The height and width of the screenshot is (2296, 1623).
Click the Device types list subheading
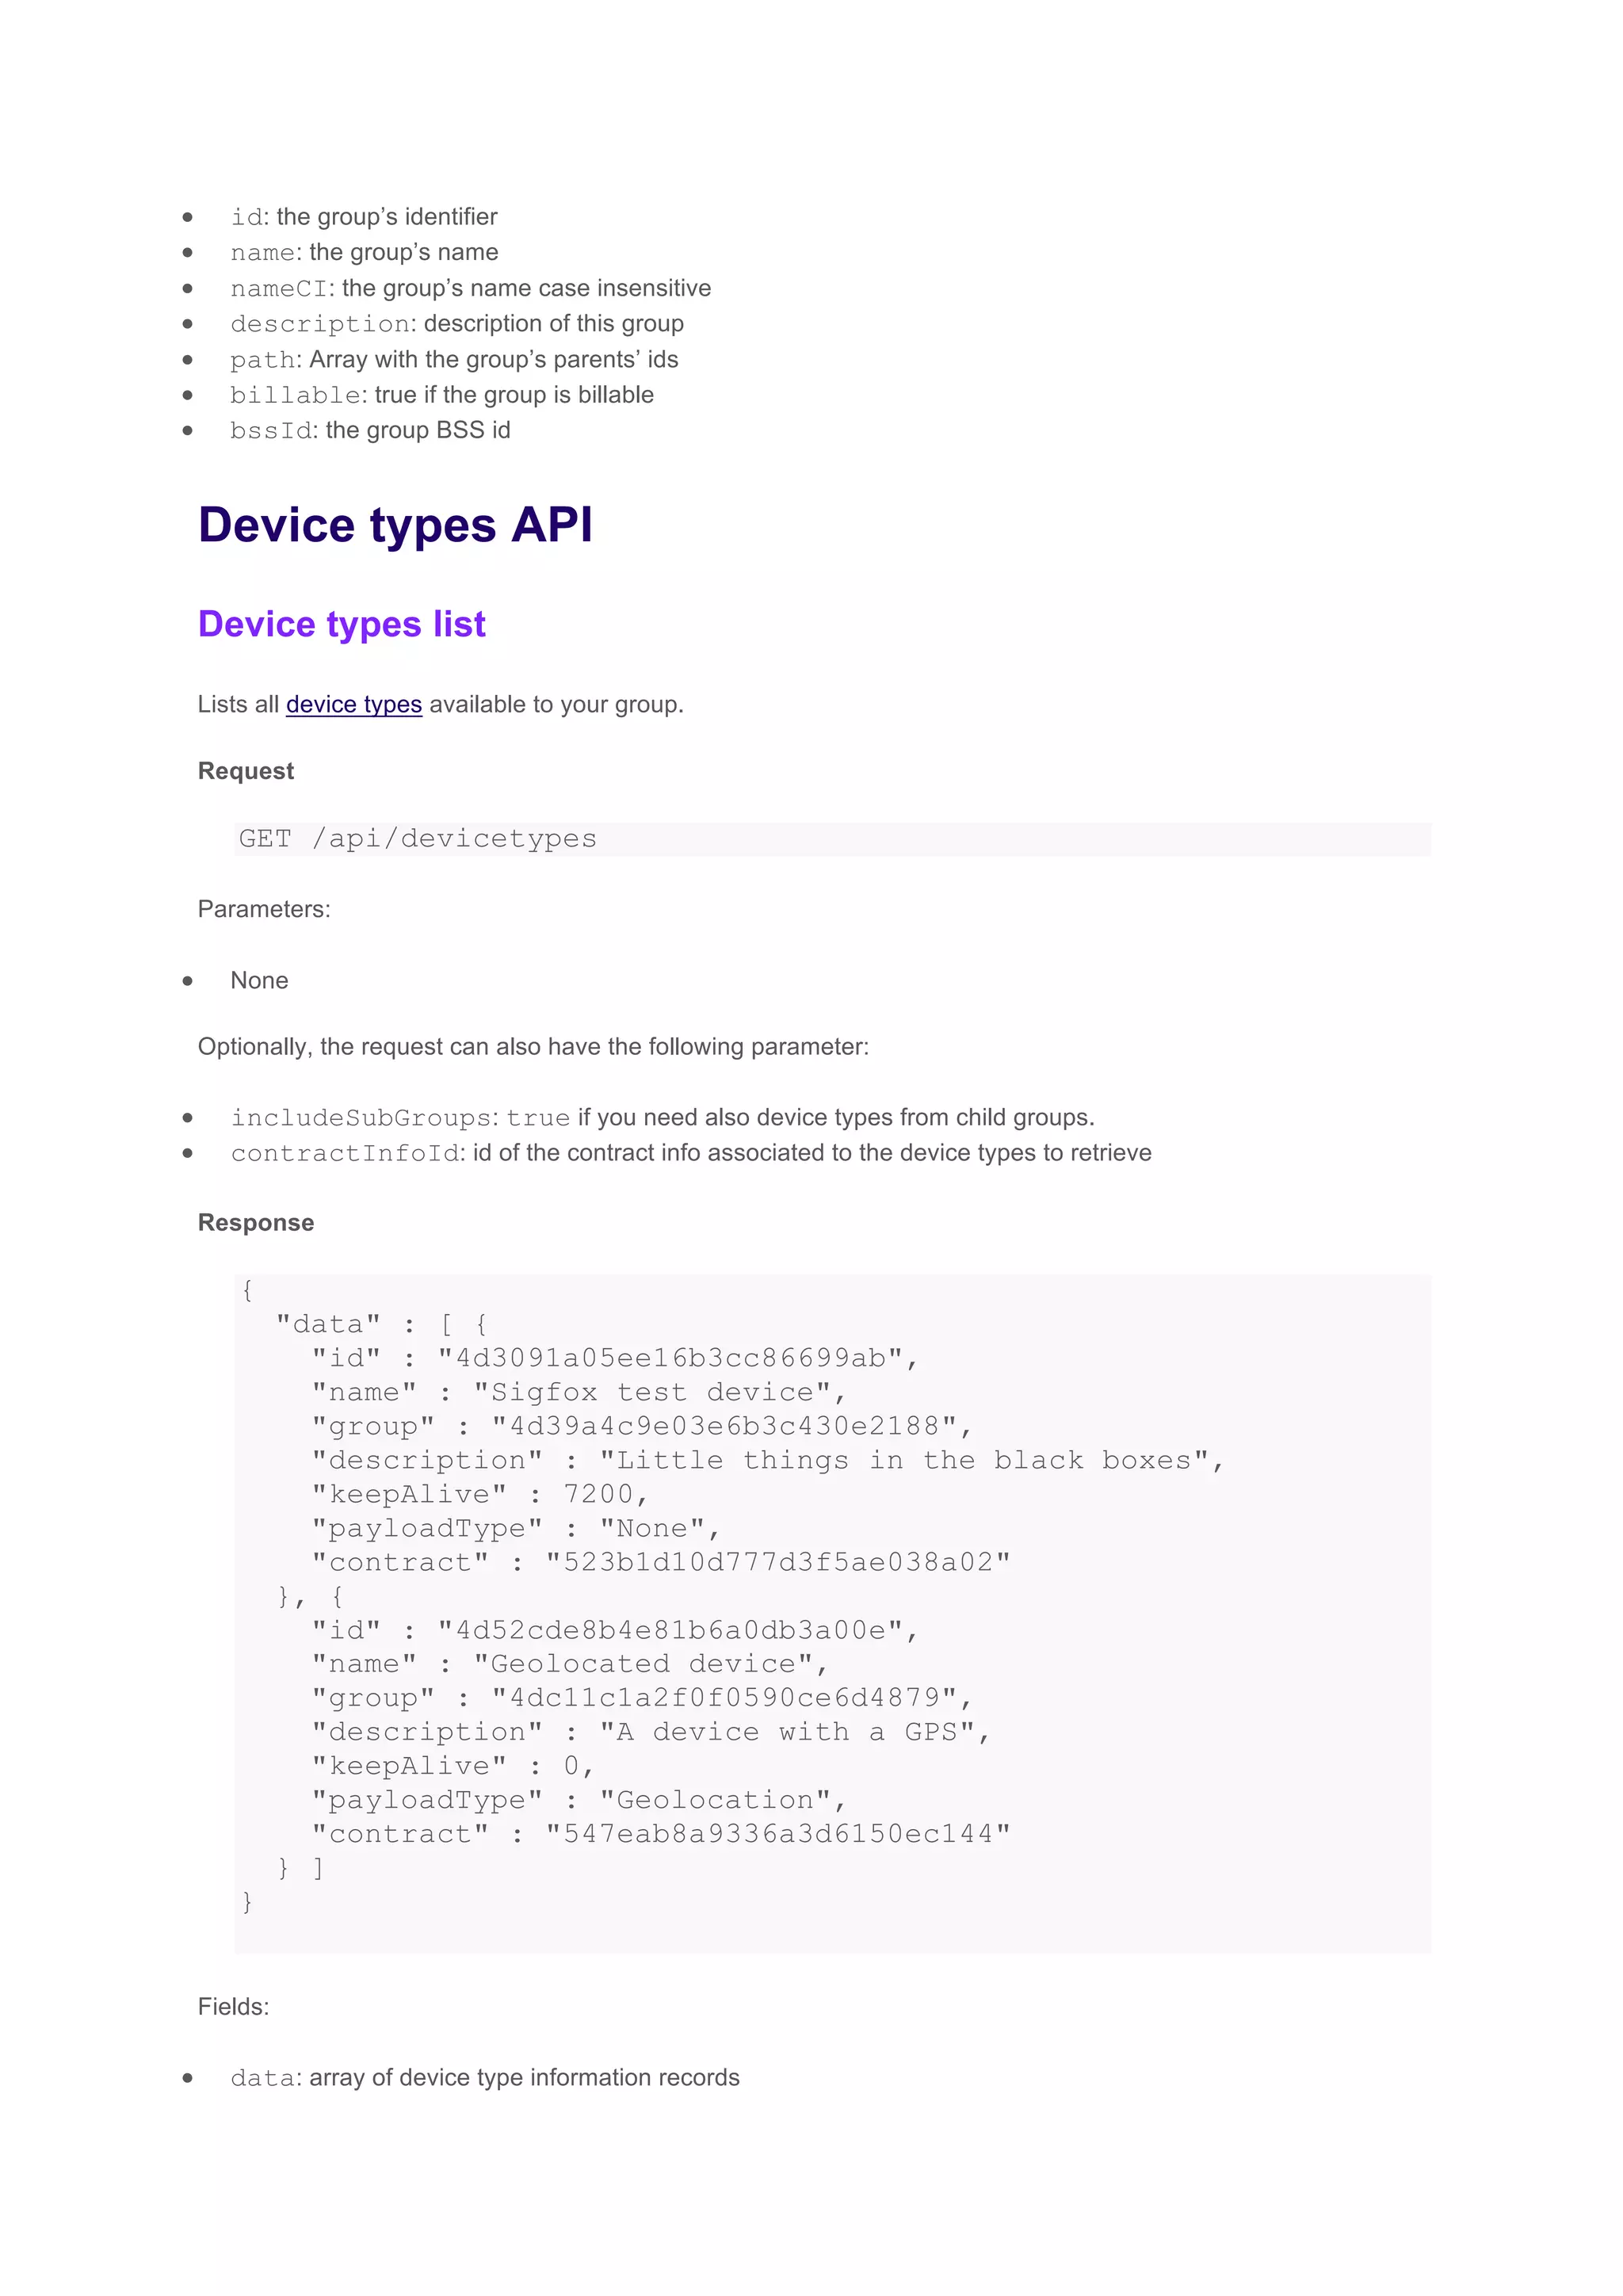pyautogui.click(x=341, y=624)
